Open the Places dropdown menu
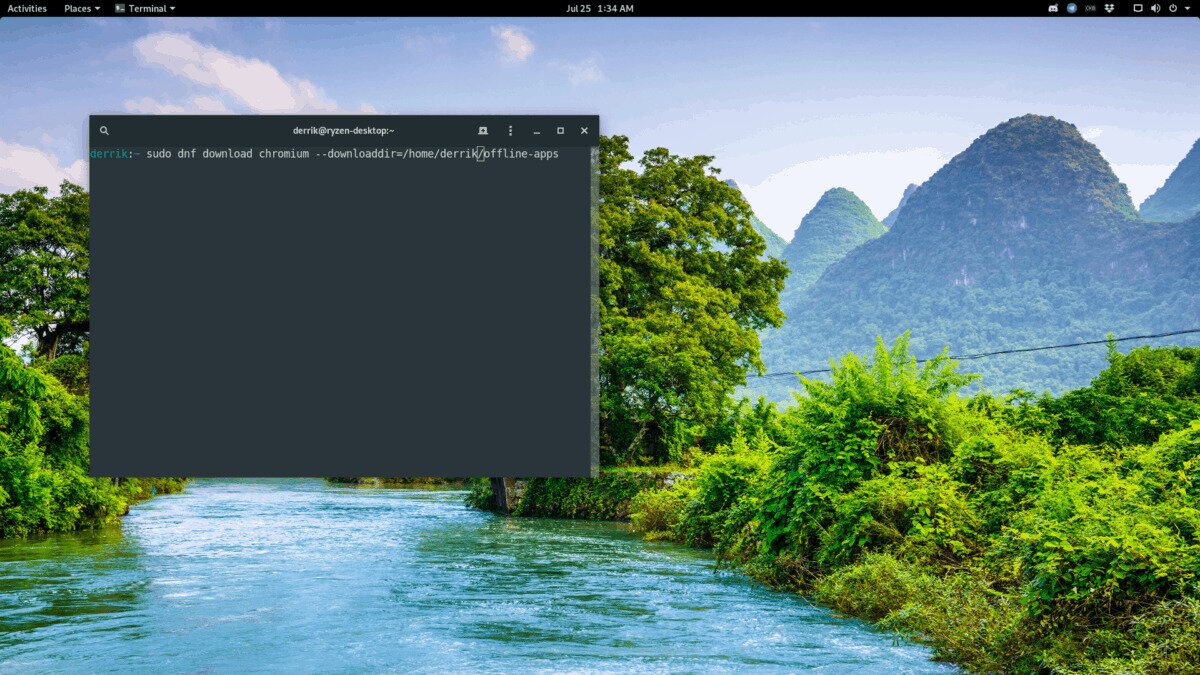1200x675 pixels. (x=81, y=8)
